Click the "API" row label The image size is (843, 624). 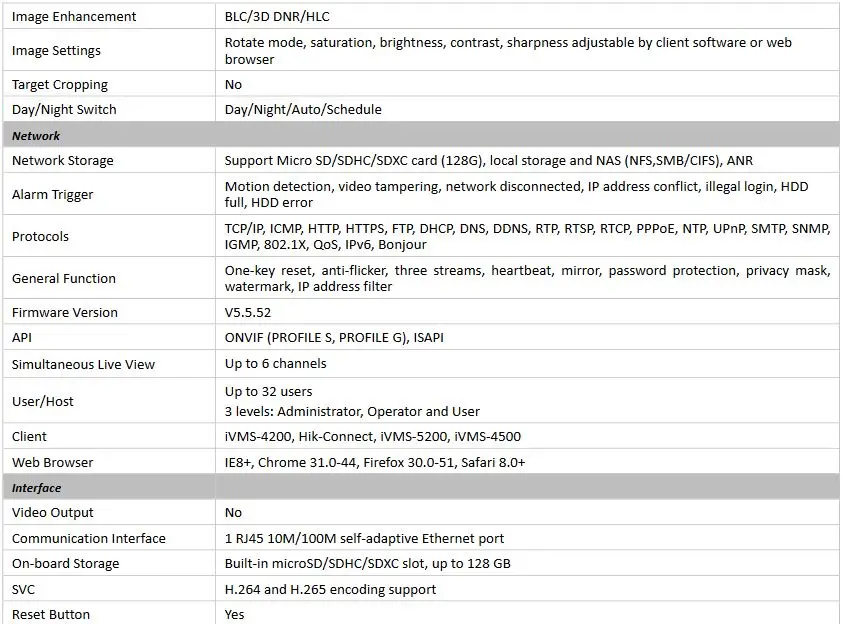[22, 338]
